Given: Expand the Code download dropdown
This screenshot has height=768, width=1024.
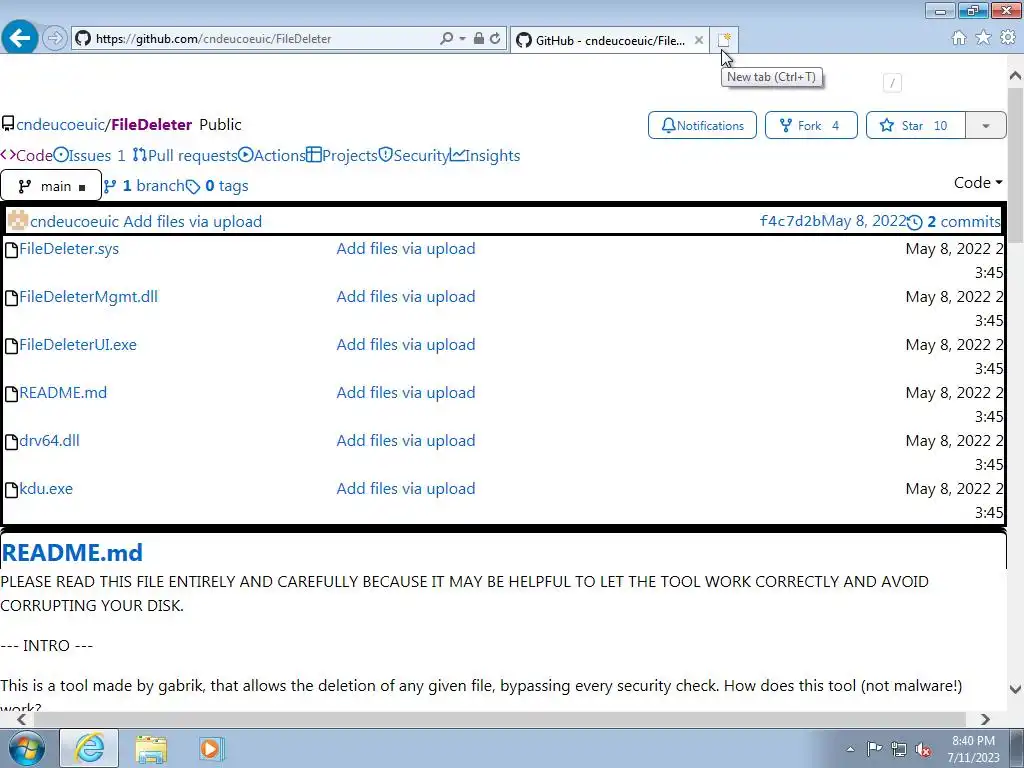Looking at the screenshot, I should 978,183.
